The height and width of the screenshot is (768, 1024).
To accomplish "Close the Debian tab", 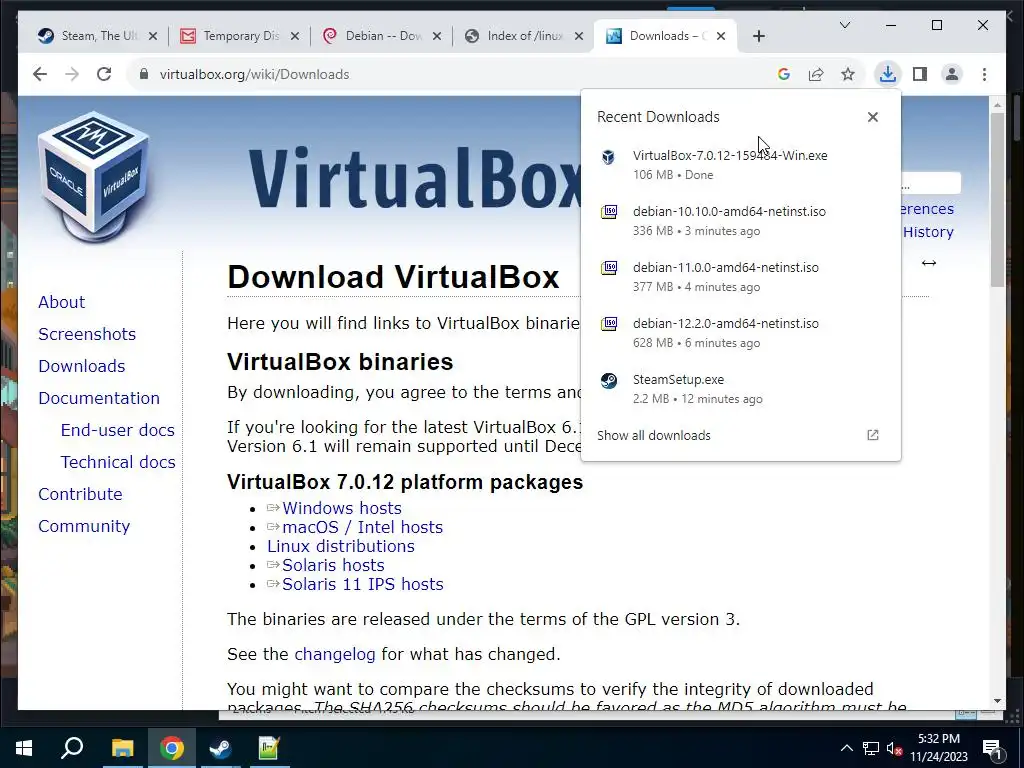I will pos(437,36).
